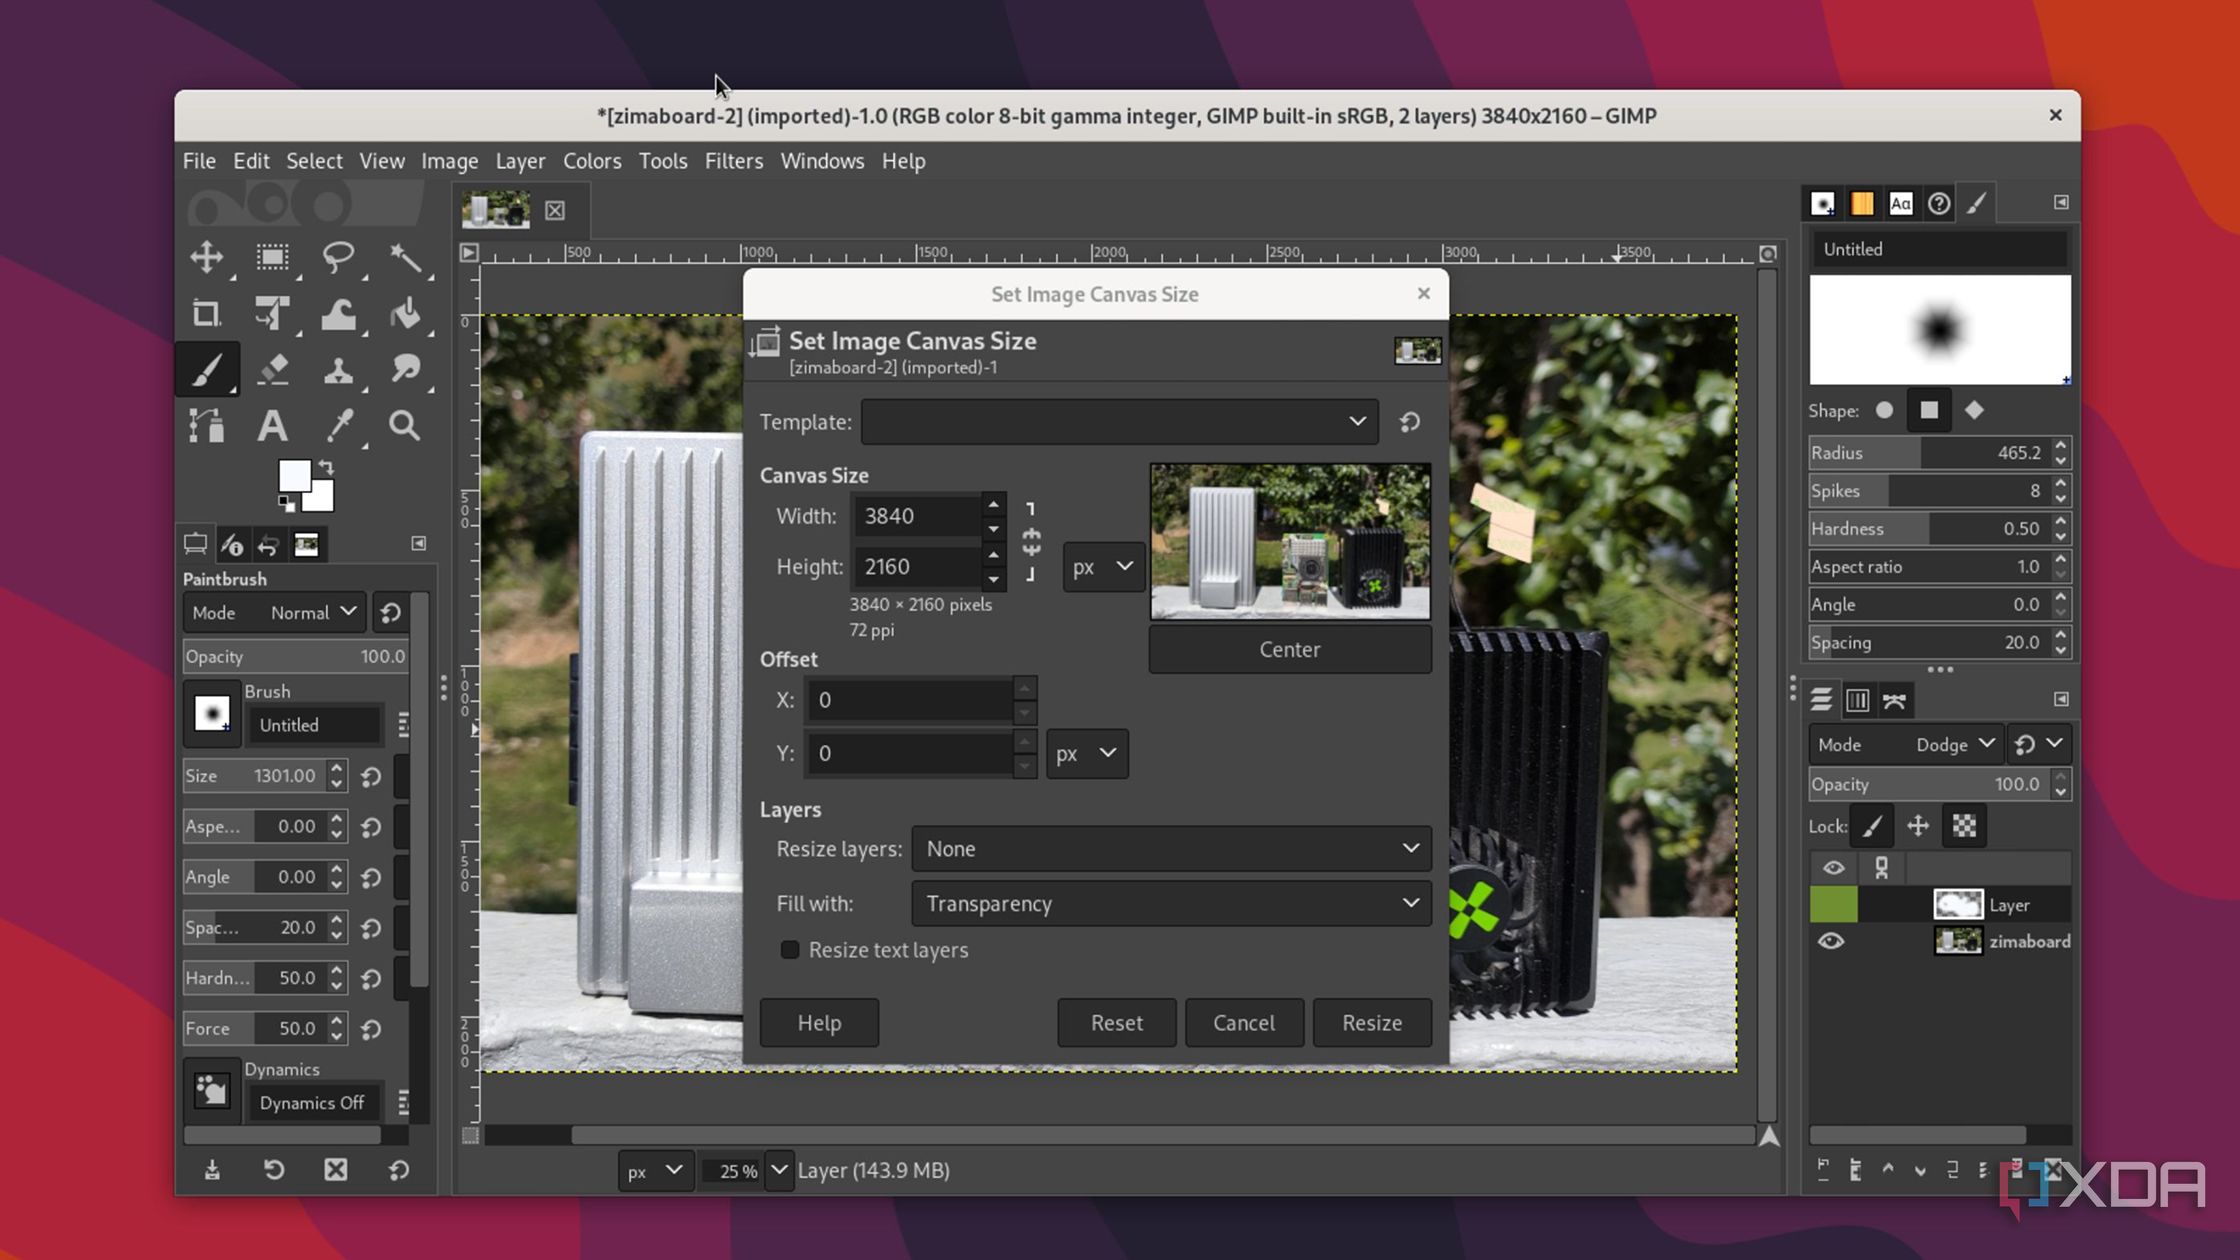Enable Resize text layers checkbox
2240x1260 pixels.
[790, 950]
